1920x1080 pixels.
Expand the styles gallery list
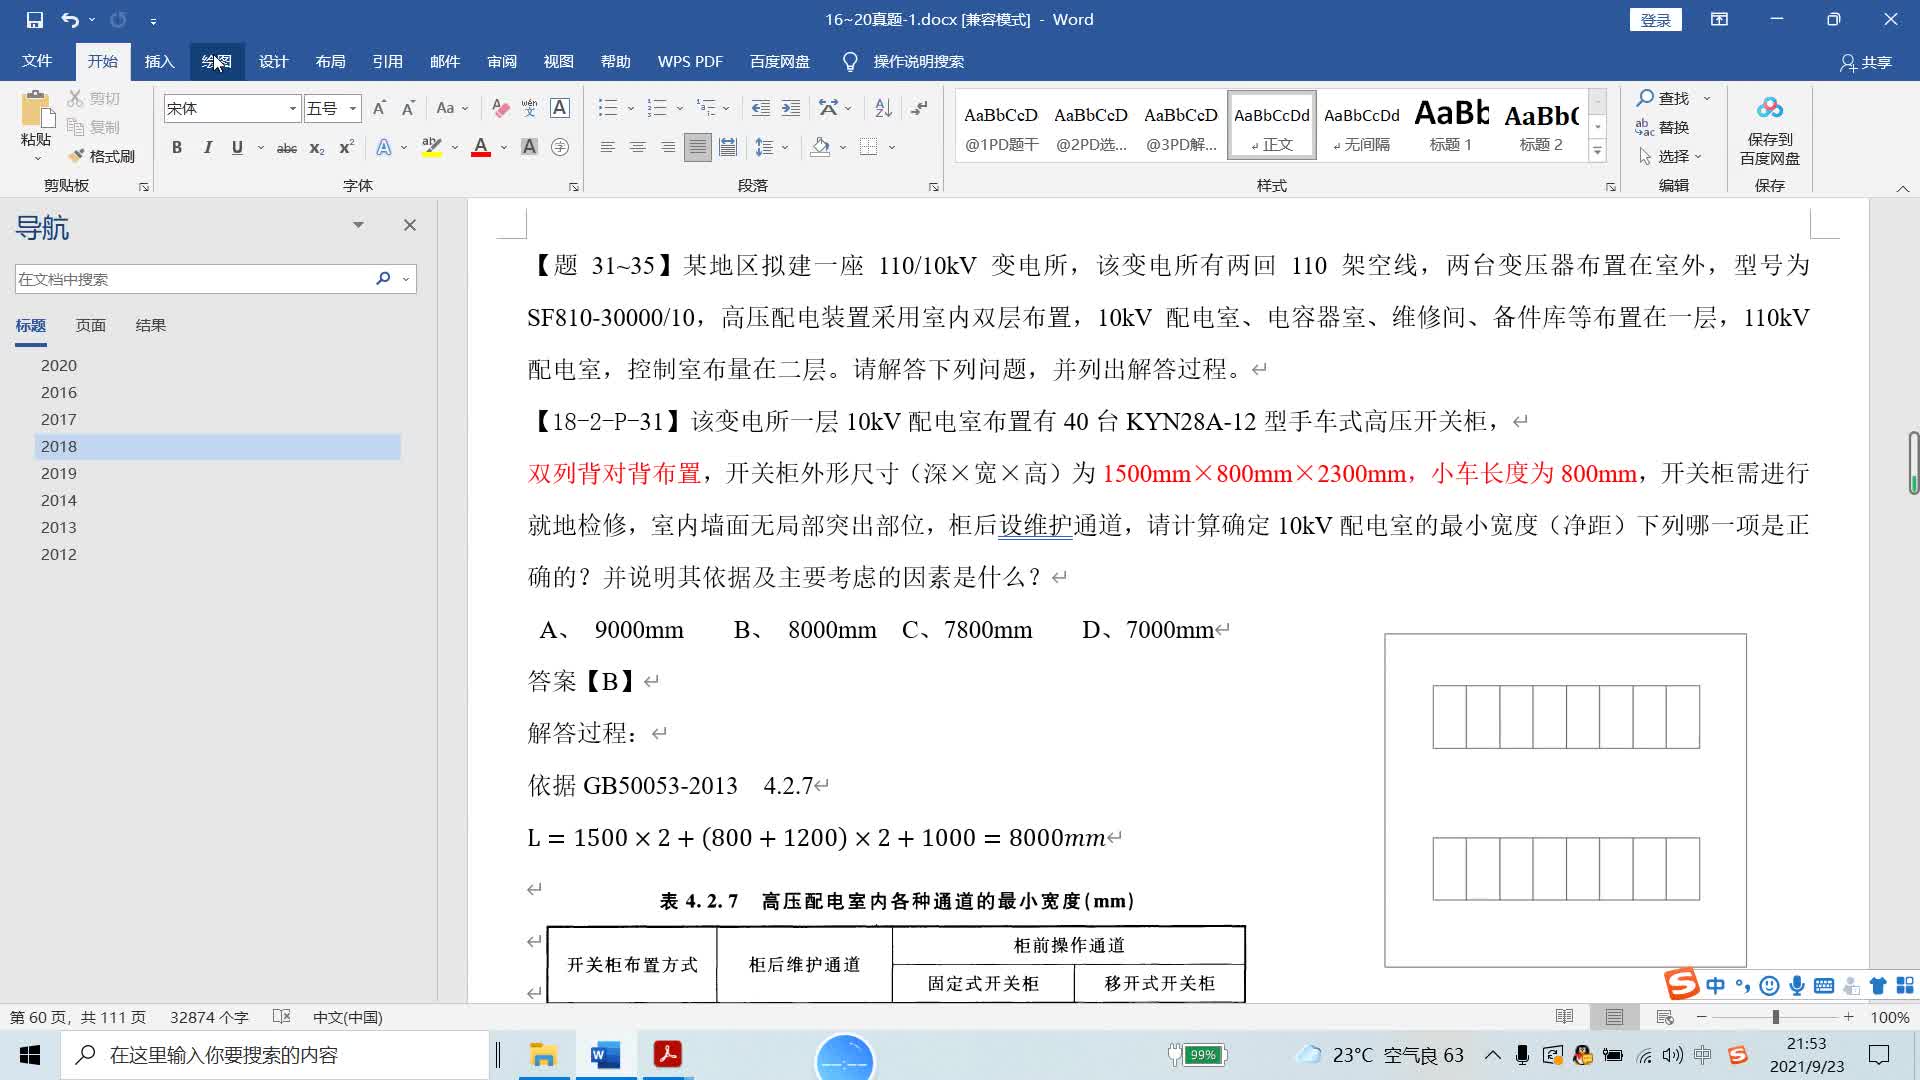tap(1597, 152)
